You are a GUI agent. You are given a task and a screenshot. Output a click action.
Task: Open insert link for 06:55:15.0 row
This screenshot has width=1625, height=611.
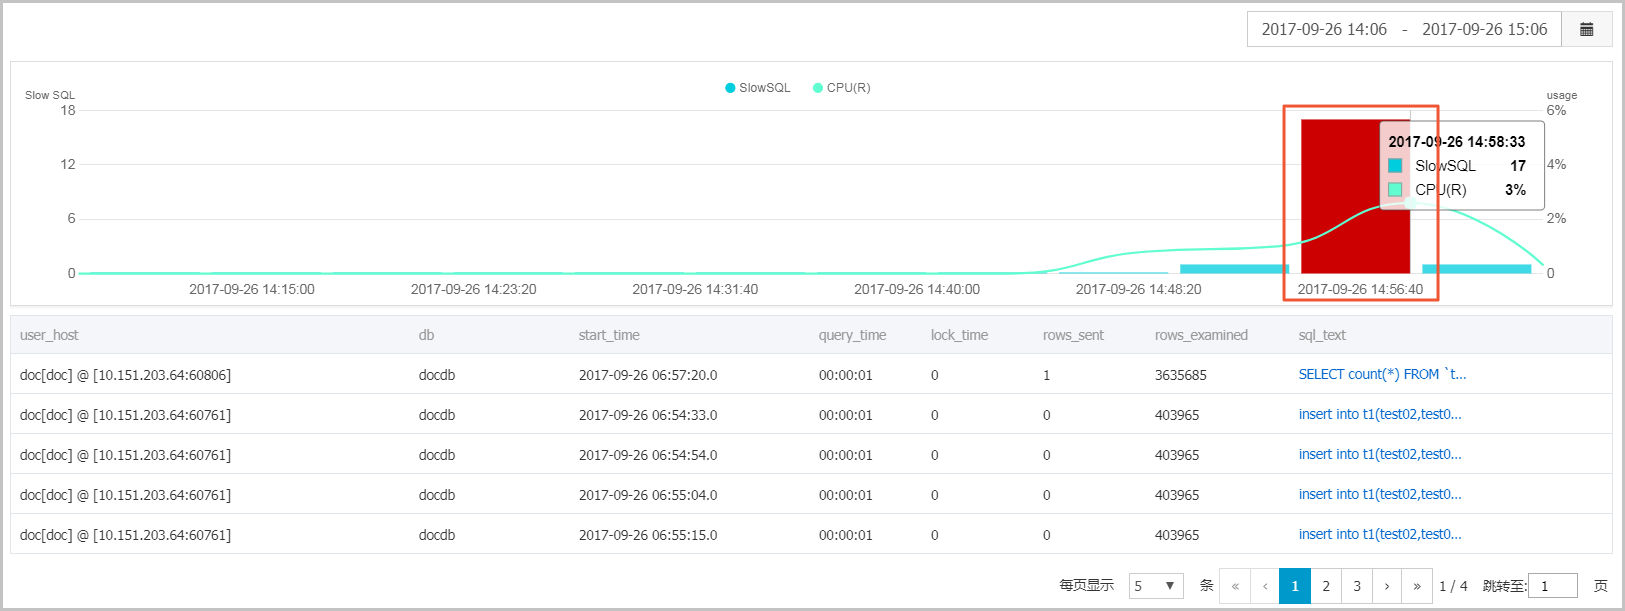(1380, 534)
